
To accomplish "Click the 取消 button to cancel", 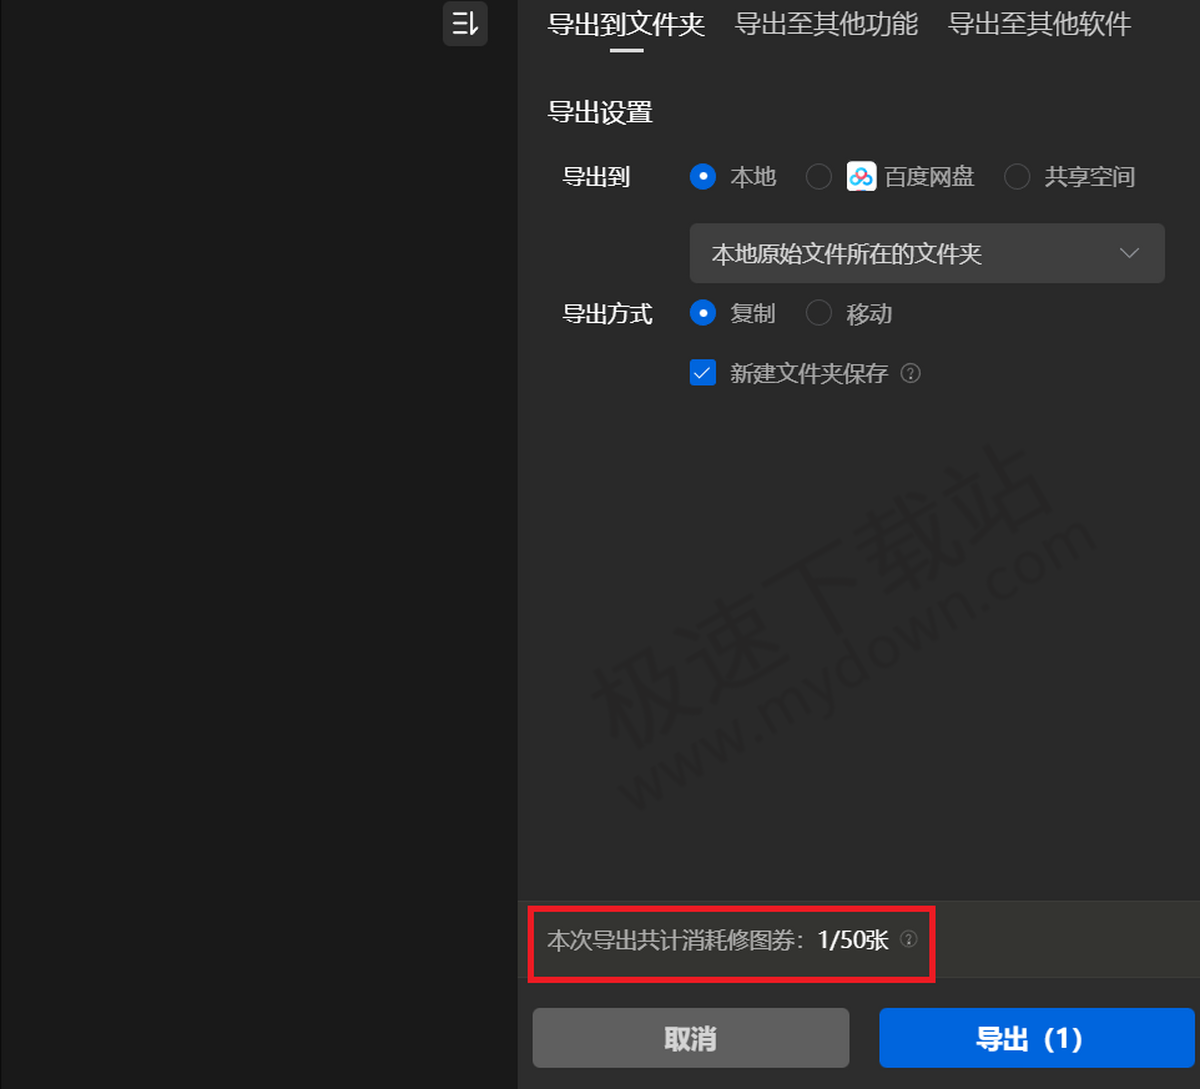I will pos(691,1037).
